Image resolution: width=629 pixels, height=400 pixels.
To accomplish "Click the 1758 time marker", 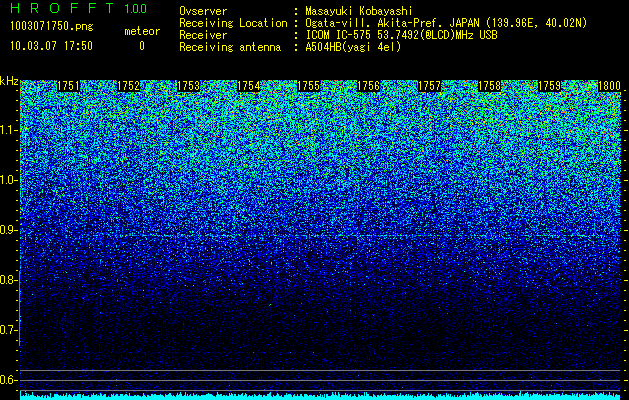I will pos(490,86).
